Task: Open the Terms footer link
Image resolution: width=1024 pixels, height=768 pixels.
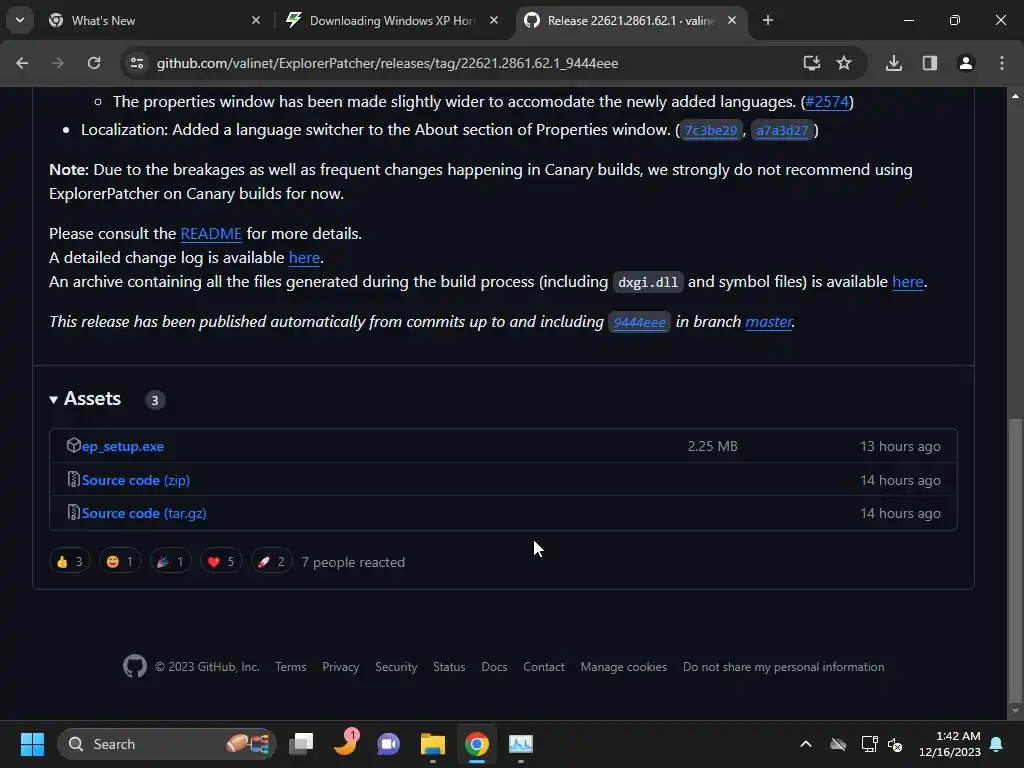Action: 291,667
